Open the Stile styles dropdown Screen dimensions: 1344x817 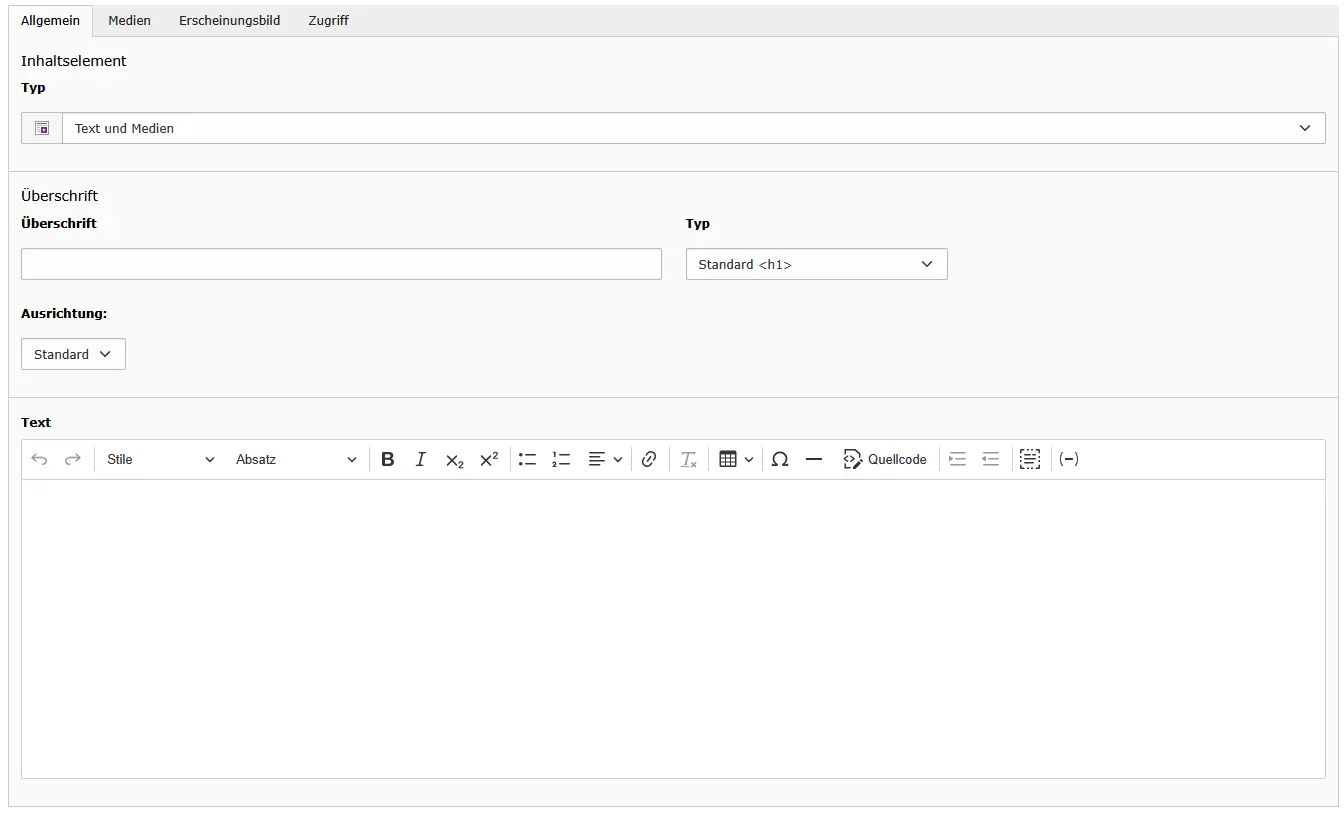pyautogui.click(x=161, y=460)
